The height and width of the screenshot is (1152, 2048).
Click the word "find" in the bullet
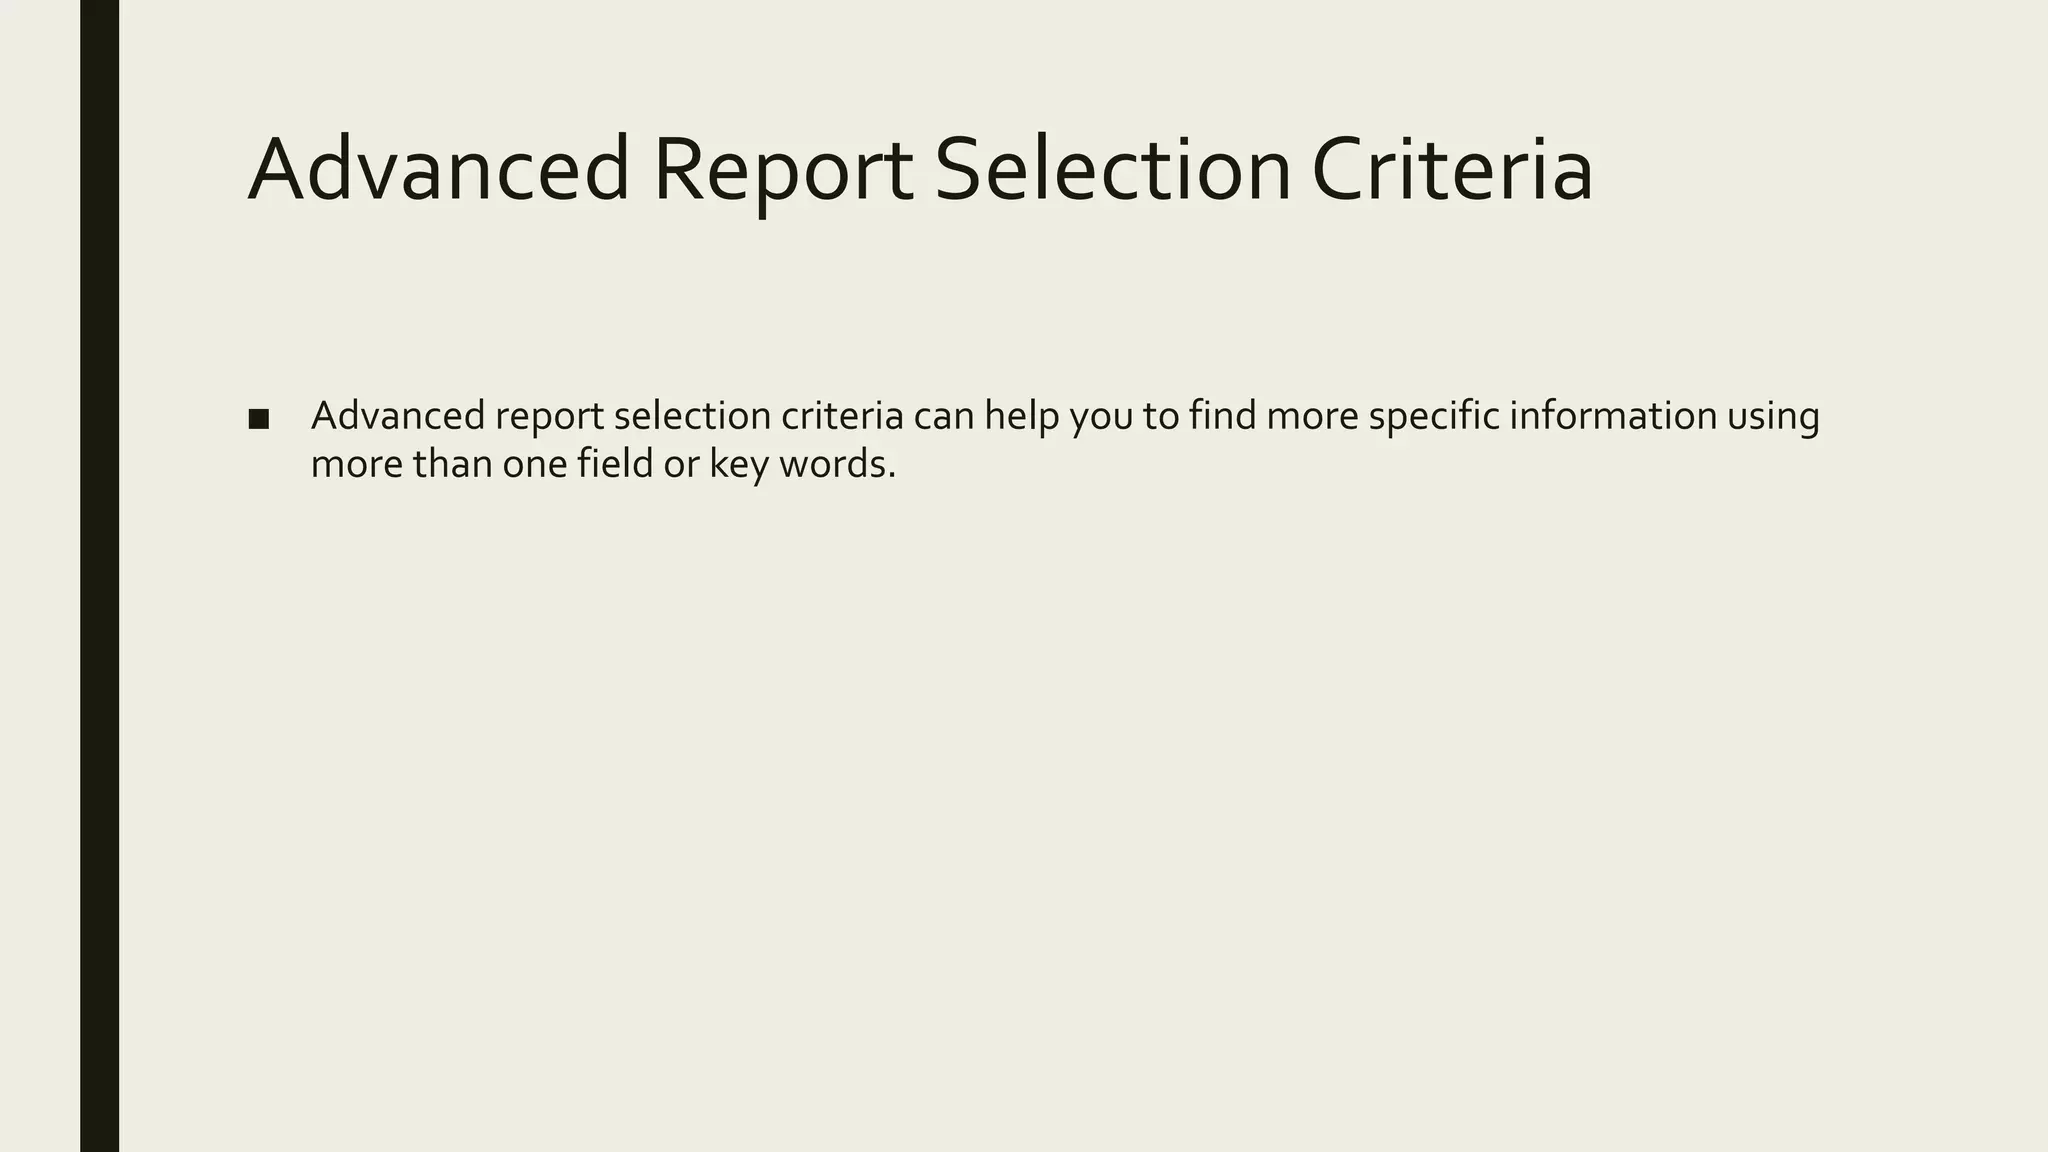[1223, 415]
